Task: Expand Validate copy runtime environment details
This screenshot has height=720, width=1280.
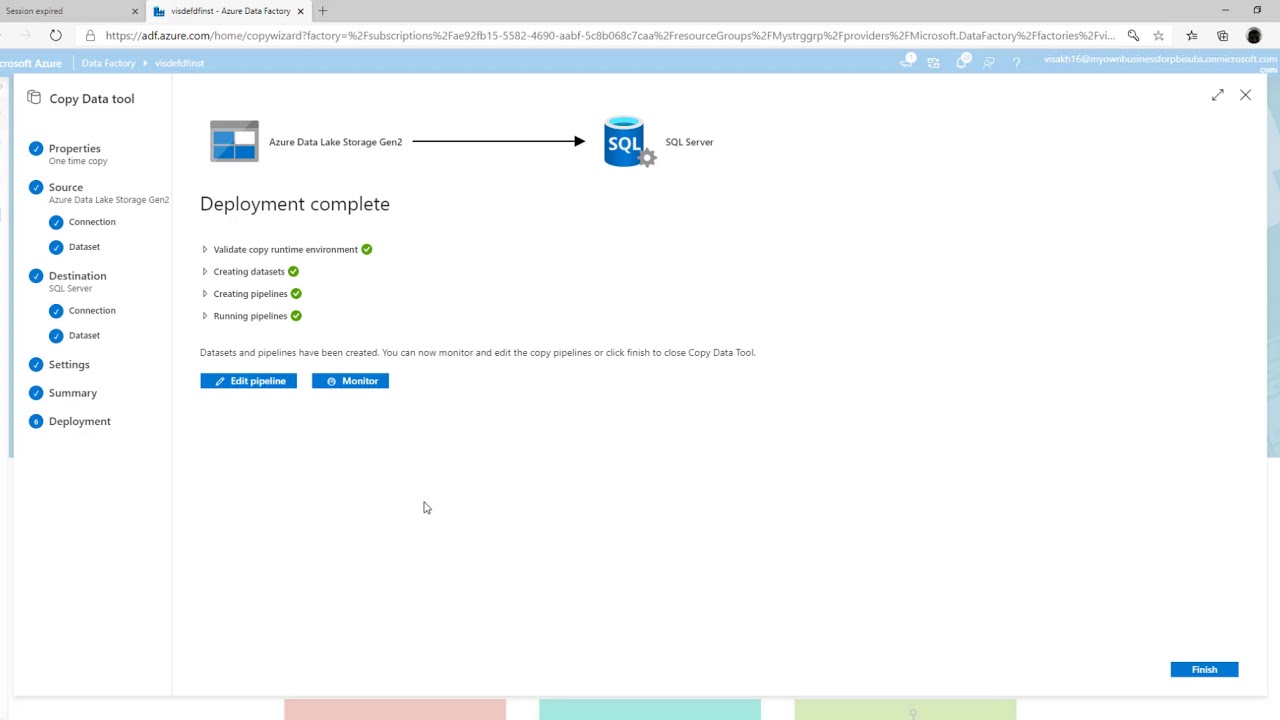Action: click(x=205, y=250)
